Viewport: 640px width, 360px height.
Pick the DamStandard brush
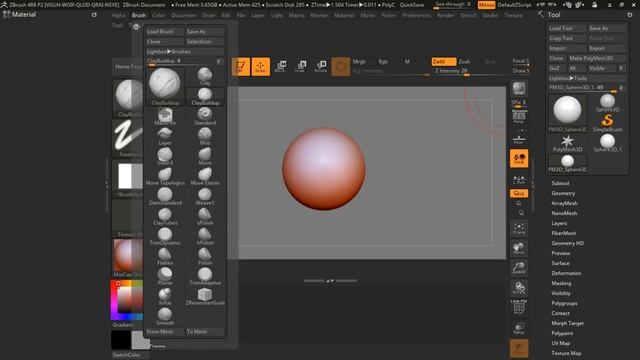coord(165,196)
